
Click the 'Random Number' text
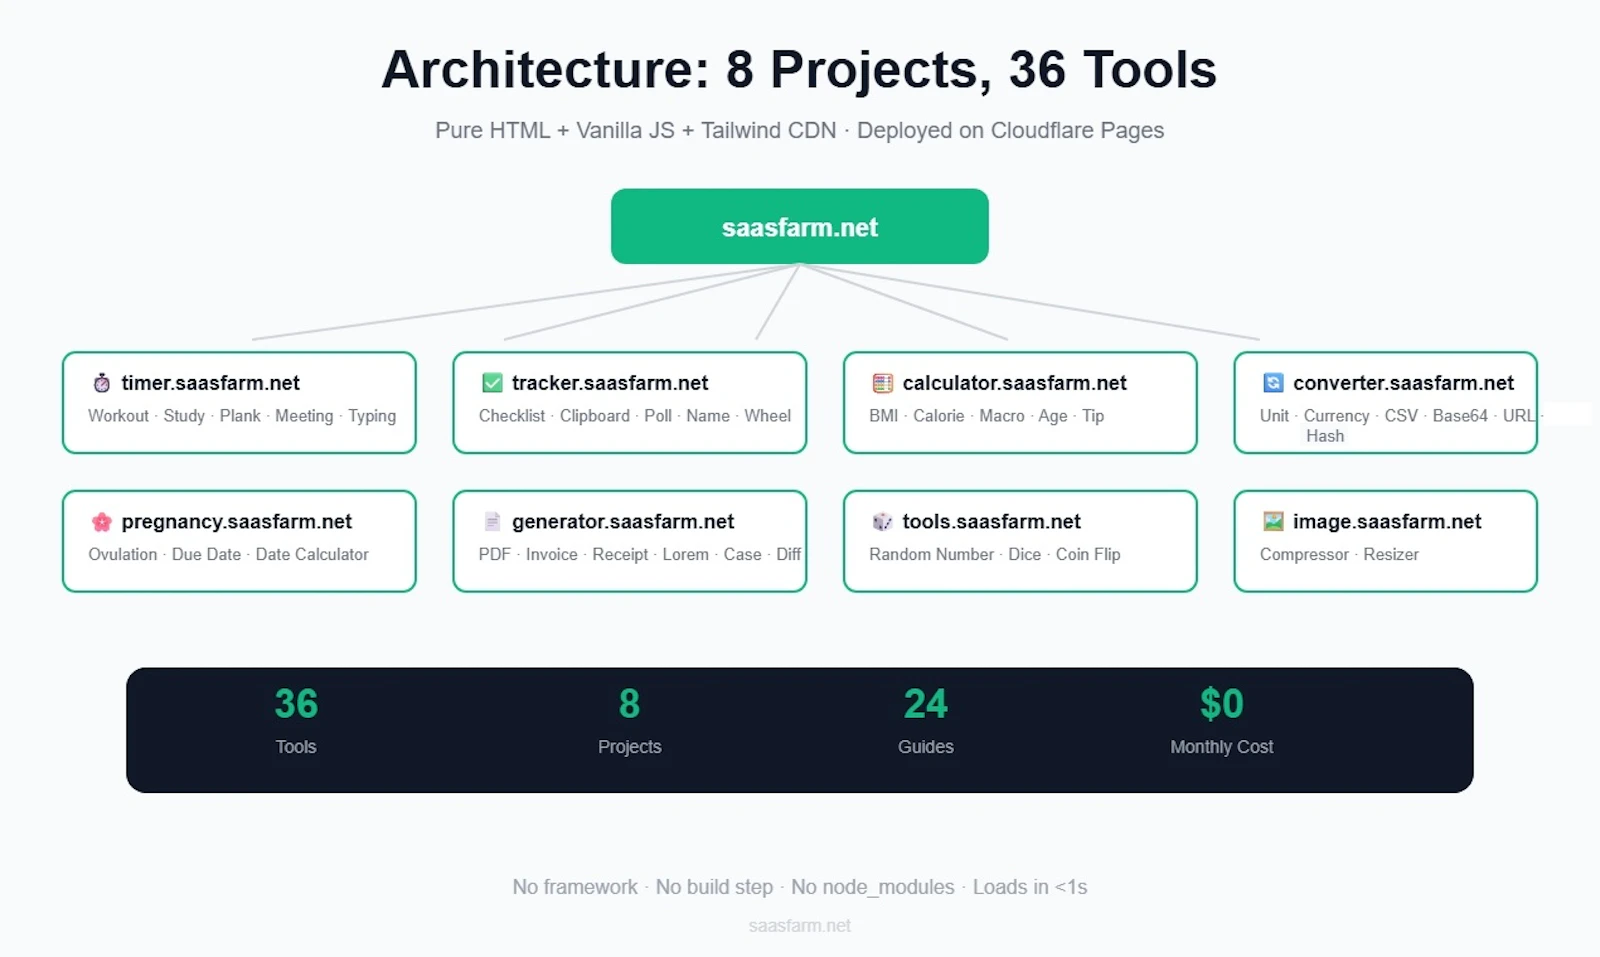click(931, 555)
